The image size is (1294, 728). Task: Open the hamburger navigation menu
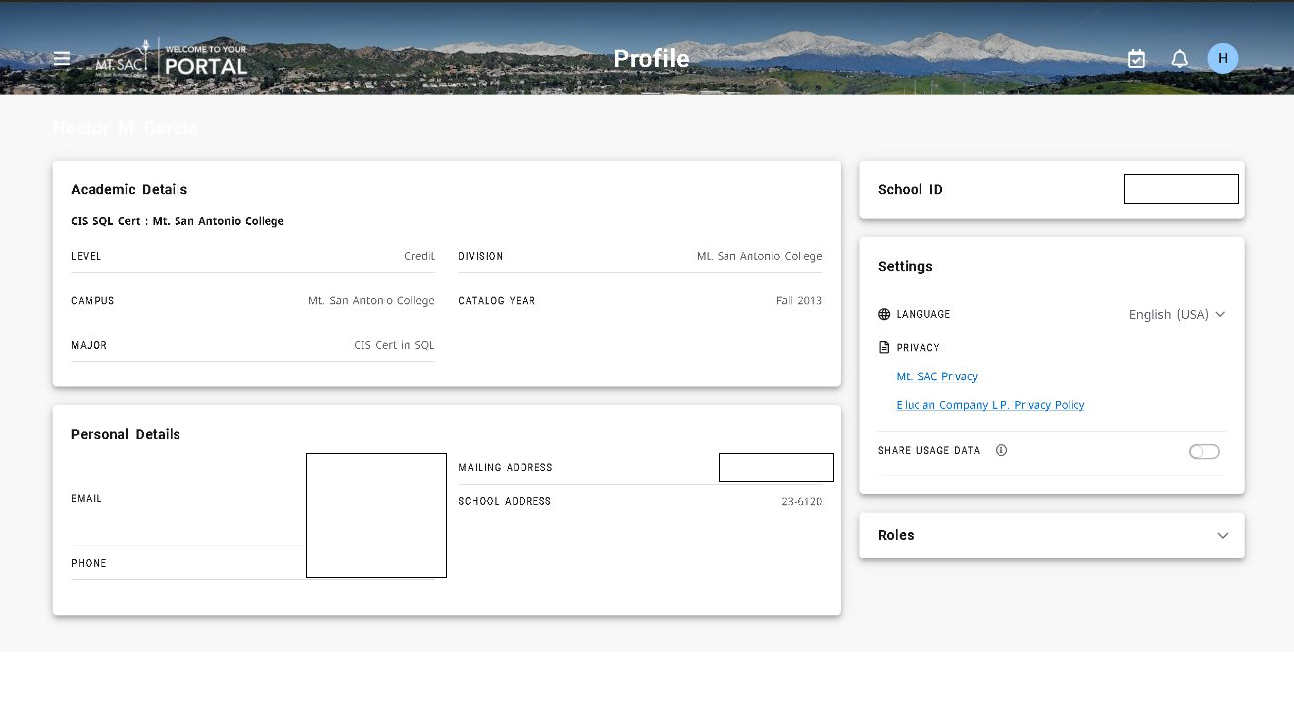pyautogui.click(x=62, y=58)
